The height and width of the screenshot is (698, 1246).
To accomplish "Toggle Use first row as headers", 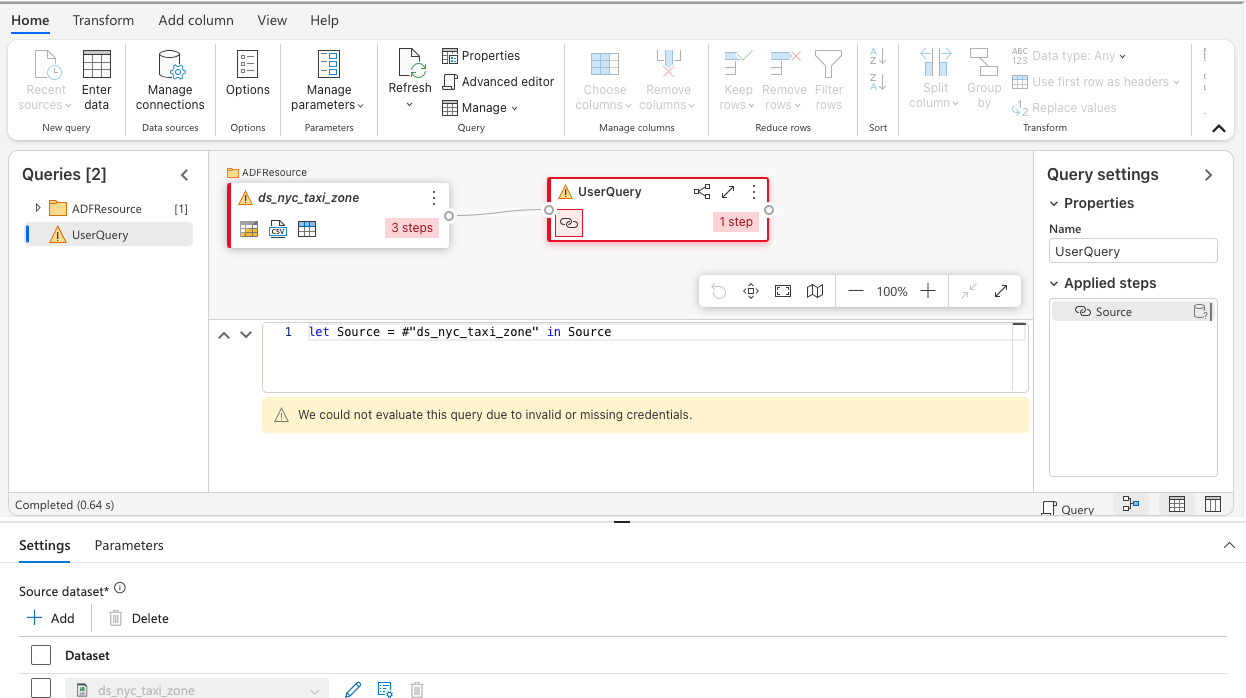I will pos(1095,81).
